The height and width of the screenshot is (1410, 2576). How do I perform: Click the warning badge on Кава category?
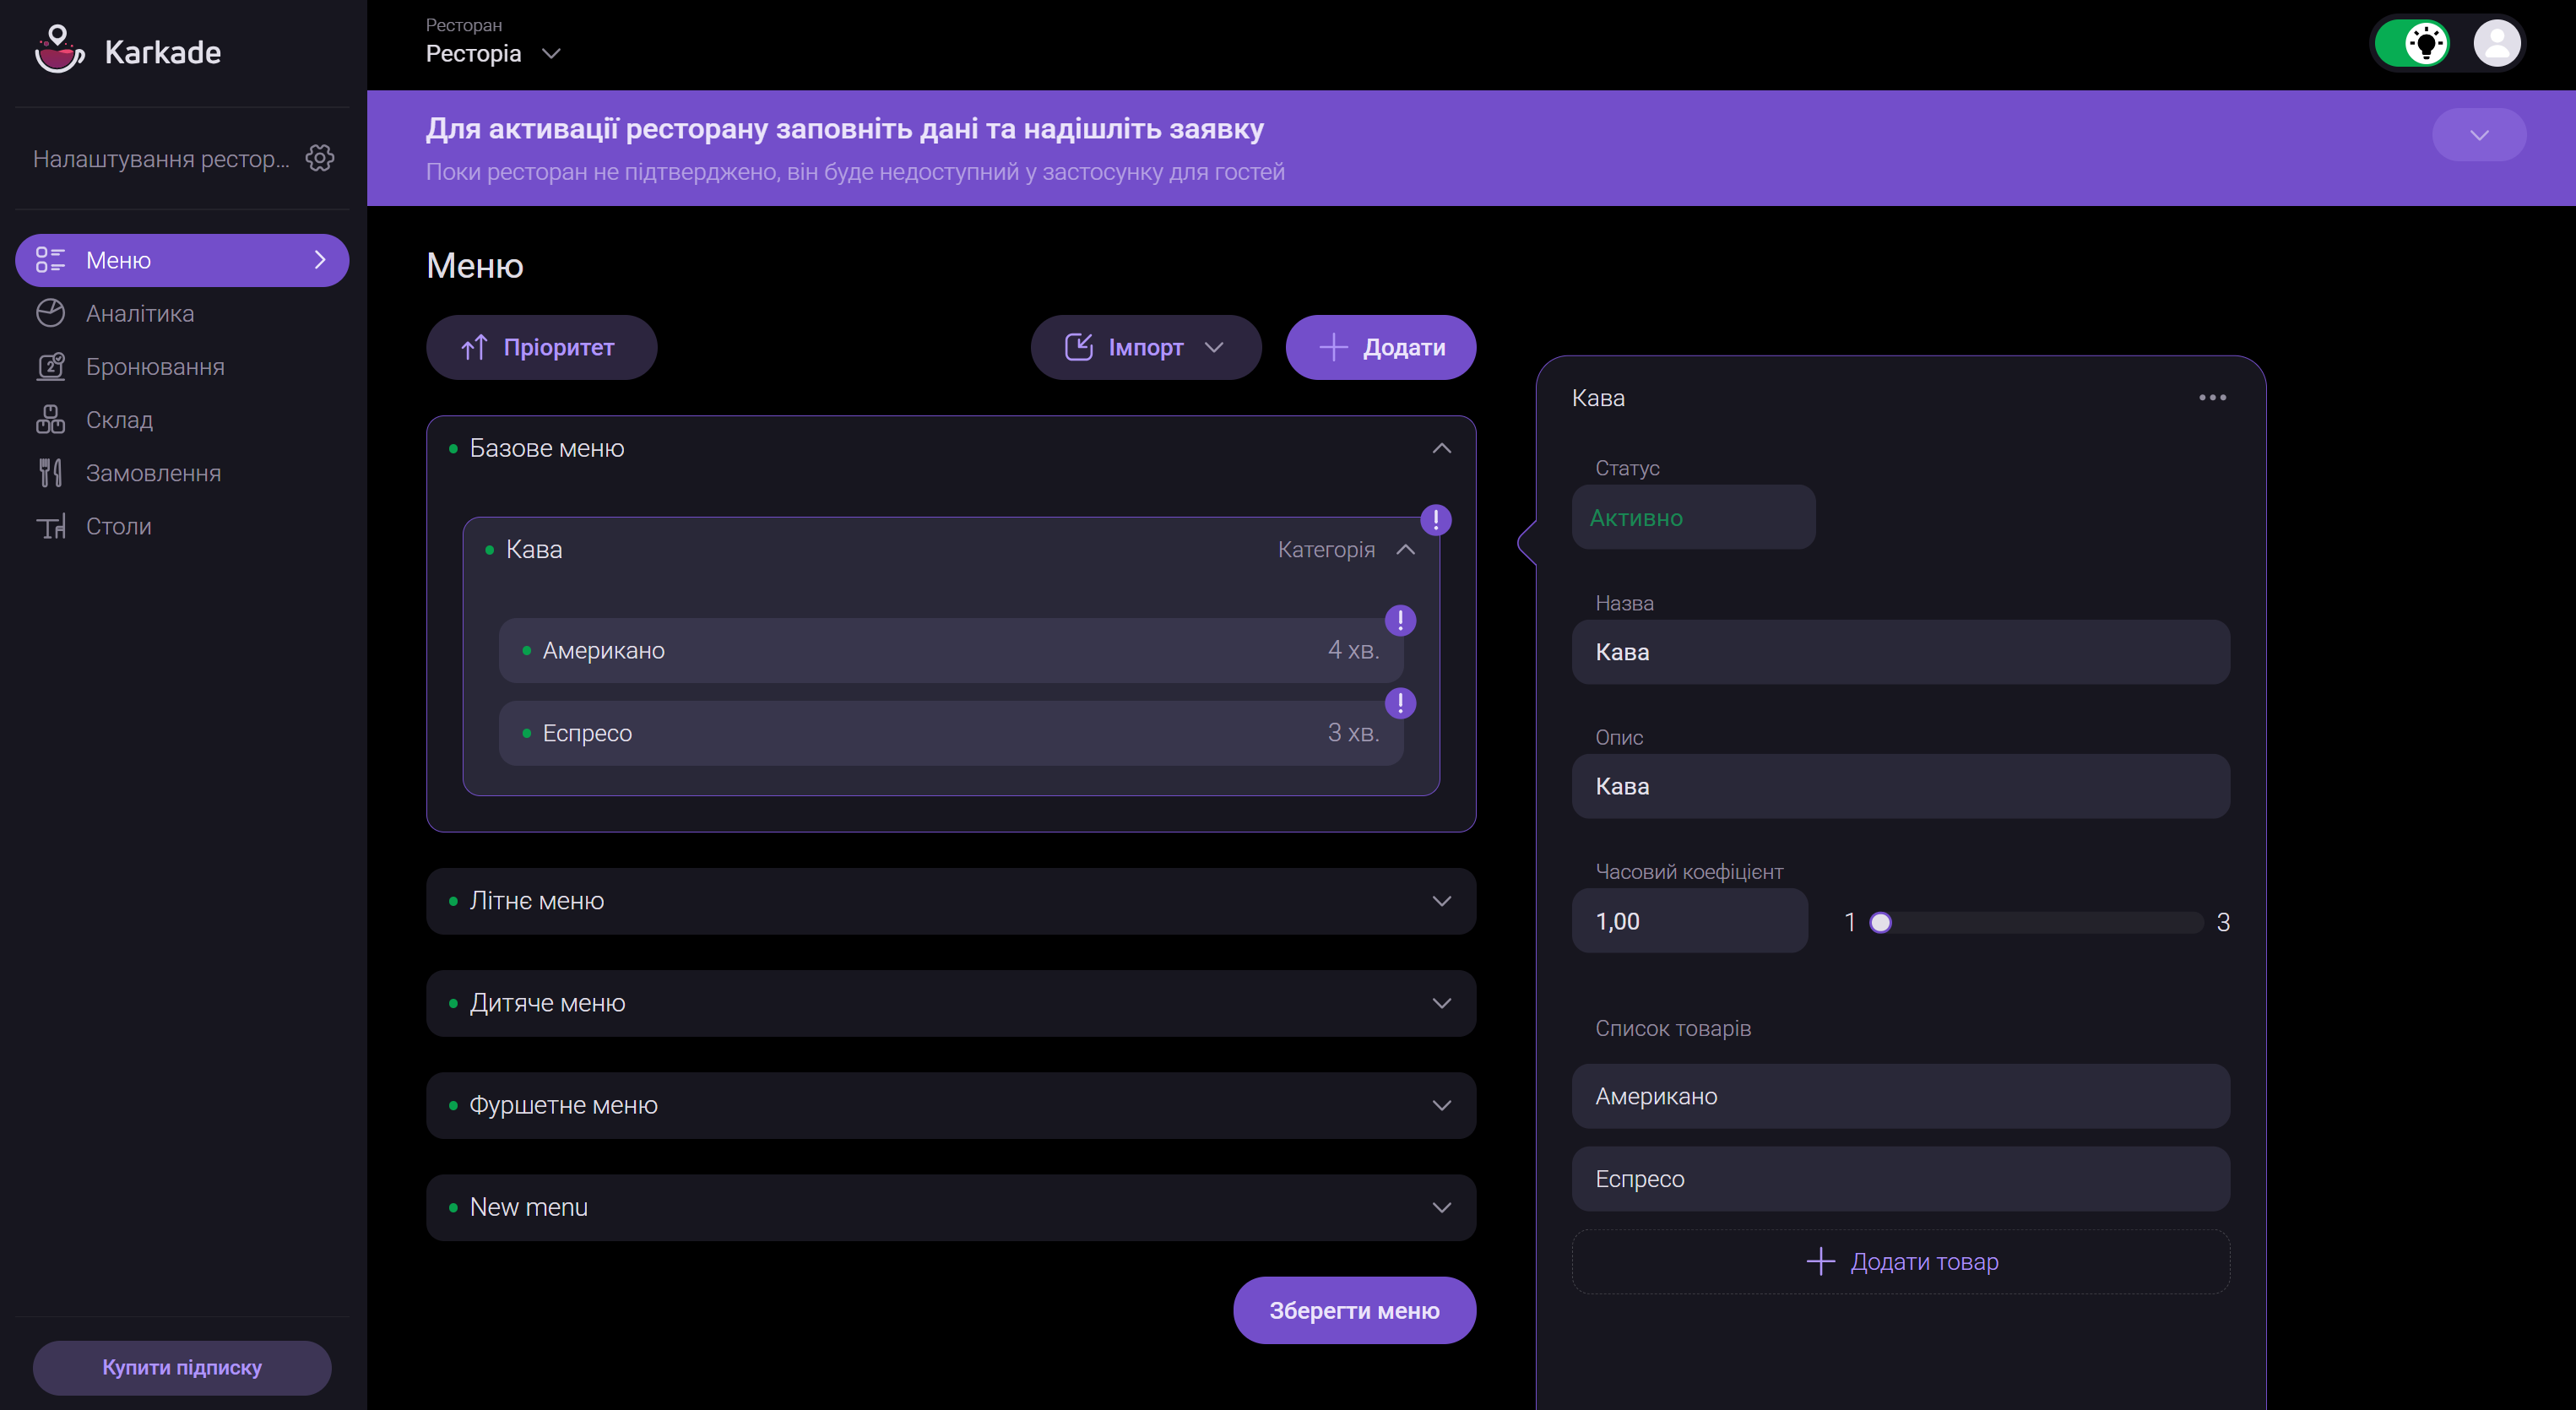pyautogui.click(x=1436, y=519)
